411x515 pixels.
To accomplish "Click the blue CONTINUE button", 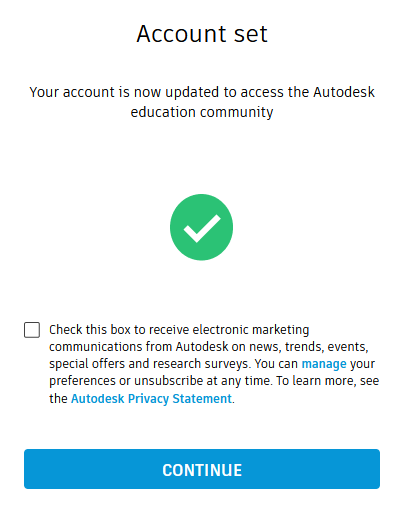I will tap(202, 469).
